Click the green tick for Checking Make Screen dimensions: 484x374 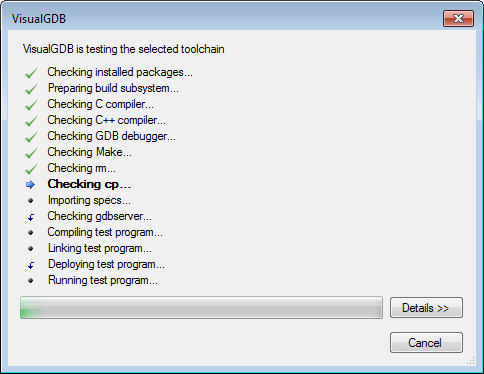point(31,153)
